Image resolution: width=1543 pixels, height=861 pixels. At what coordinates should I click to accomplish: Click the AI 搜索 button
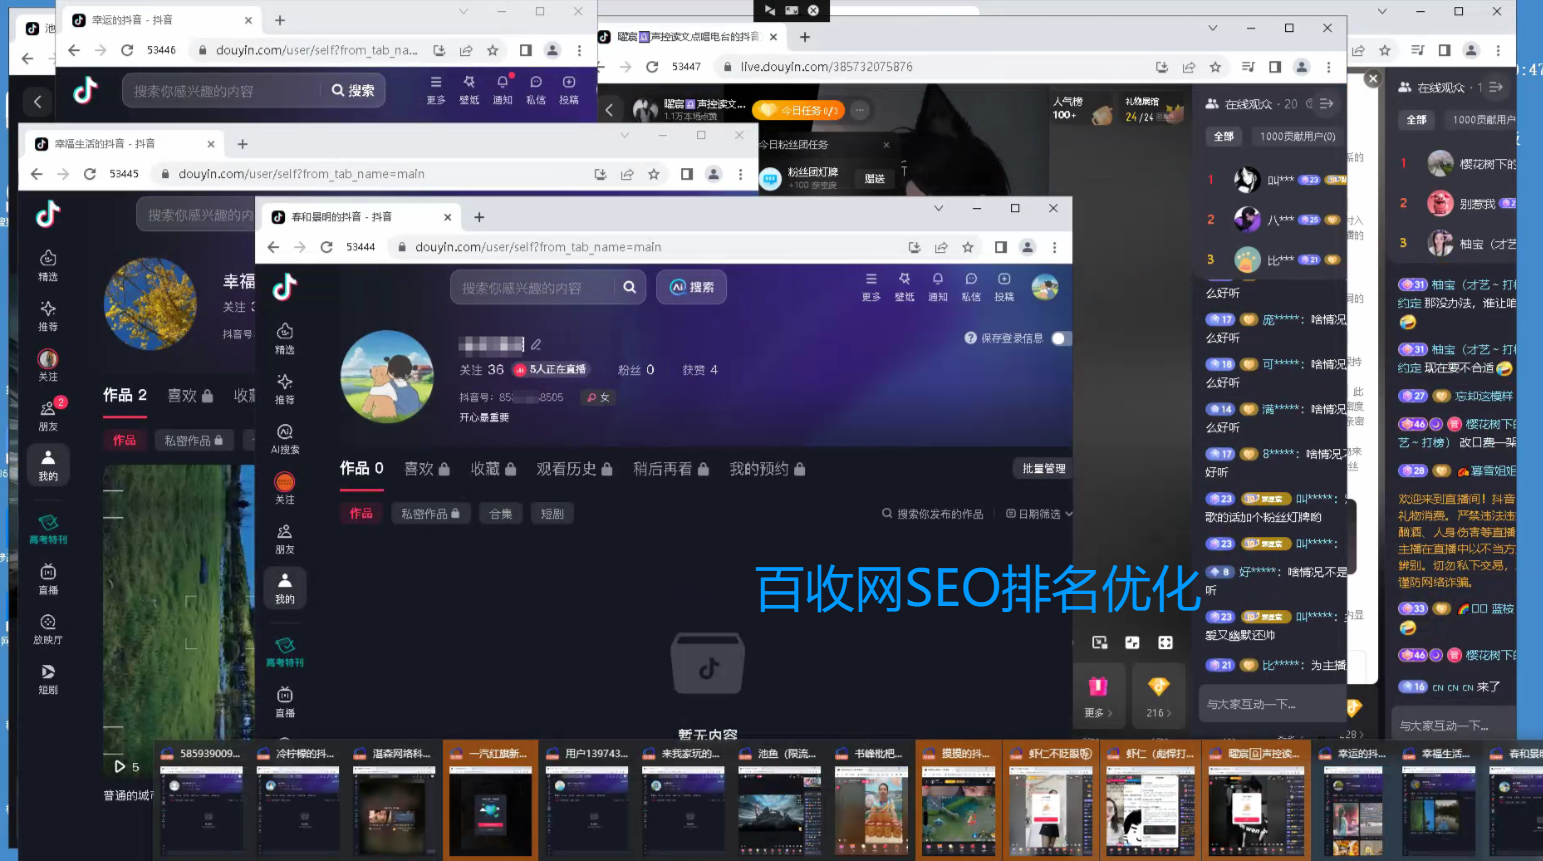coord(692,287)
